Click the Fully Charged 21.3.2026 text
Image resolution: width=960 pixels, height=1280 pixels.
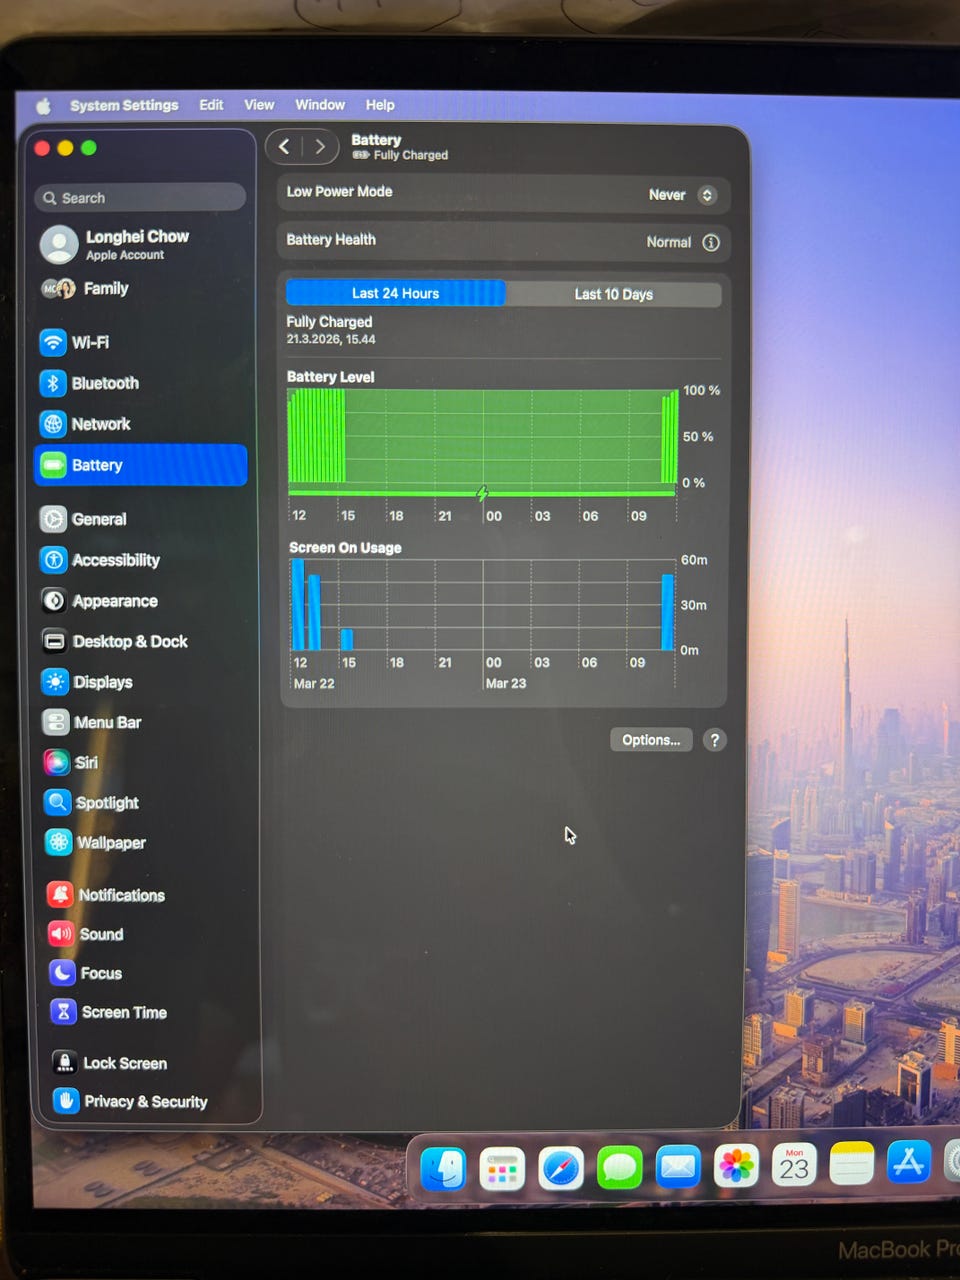click(331, 330)
